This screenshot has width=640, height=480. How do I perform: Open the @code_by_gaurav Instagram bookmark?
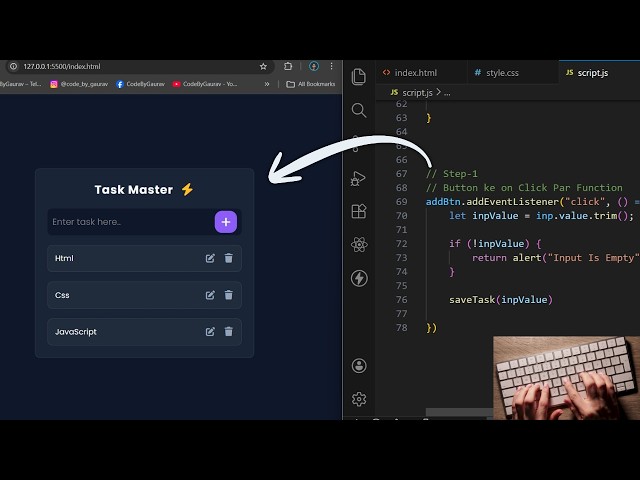(x=79, y=84)
